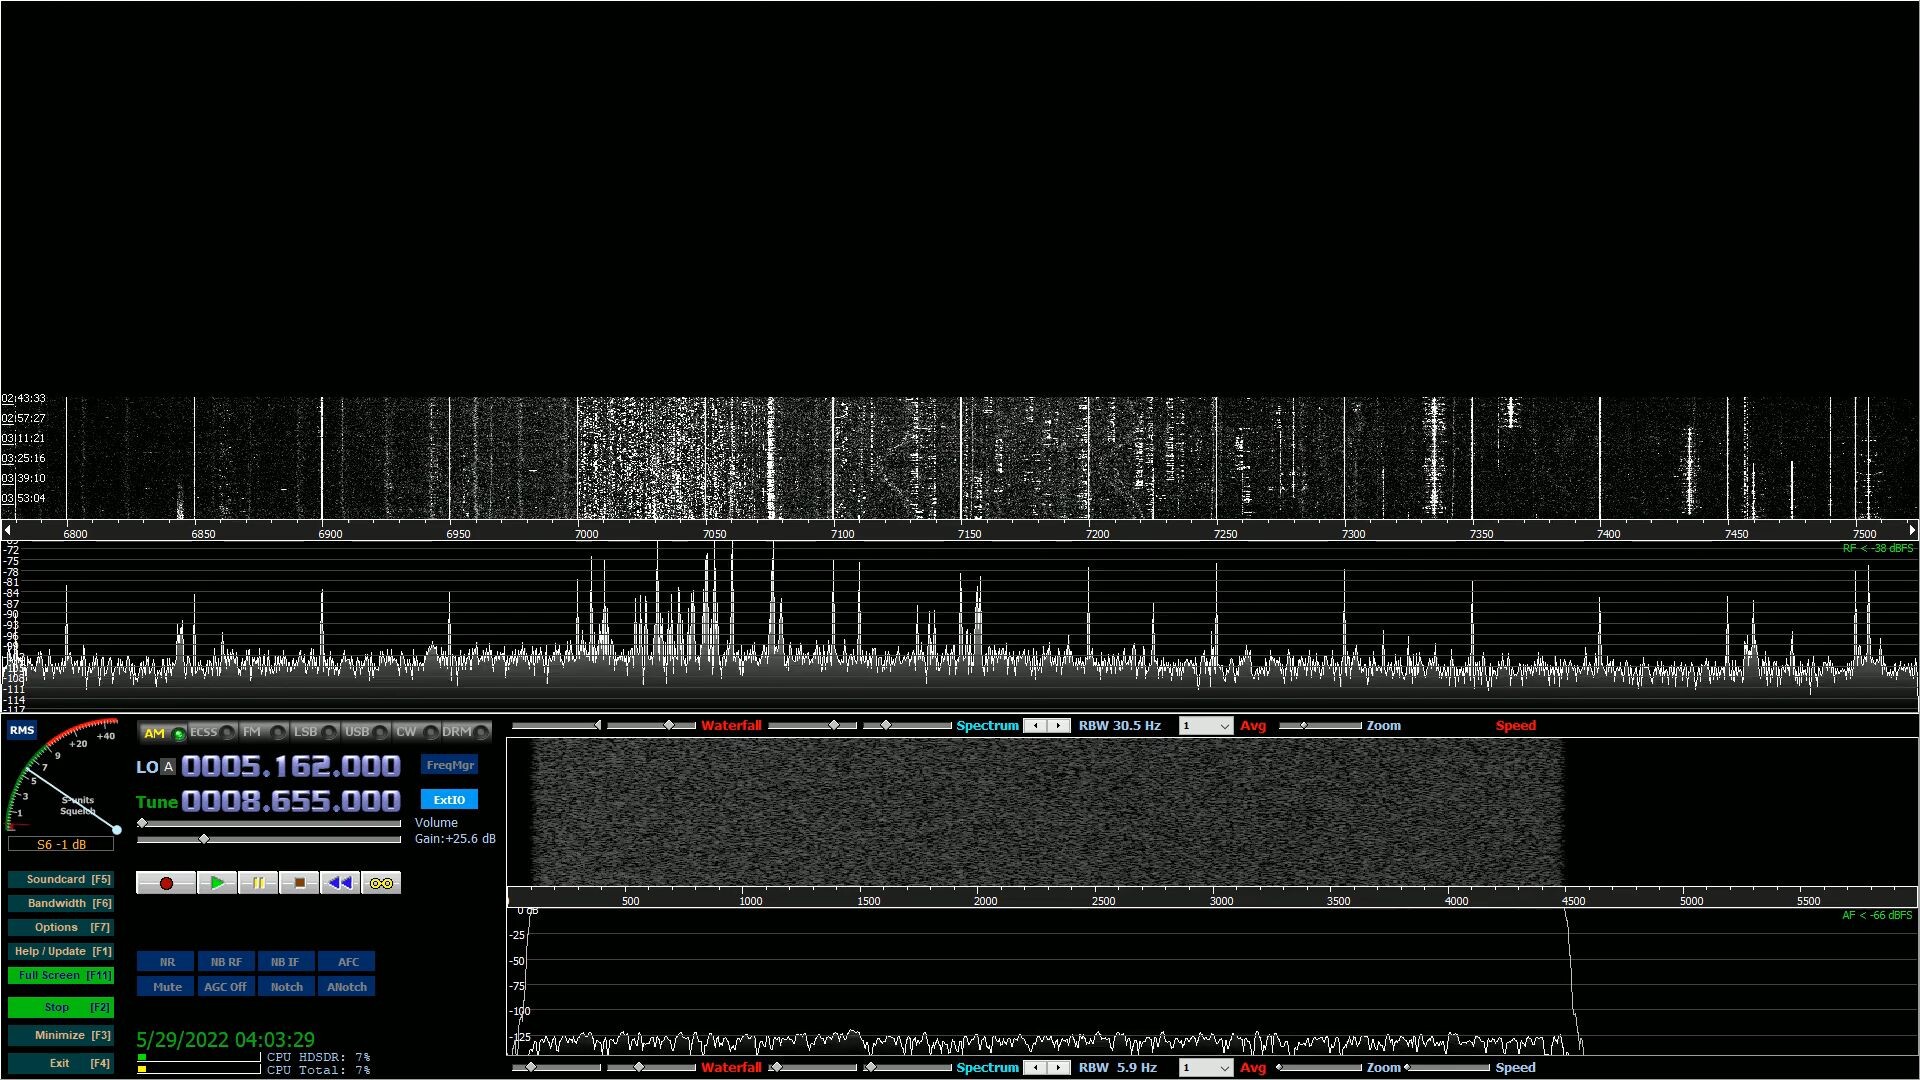Stop playback with the square stop icon
This screenshot has width=1920, height=1080.
pos(299,882)
